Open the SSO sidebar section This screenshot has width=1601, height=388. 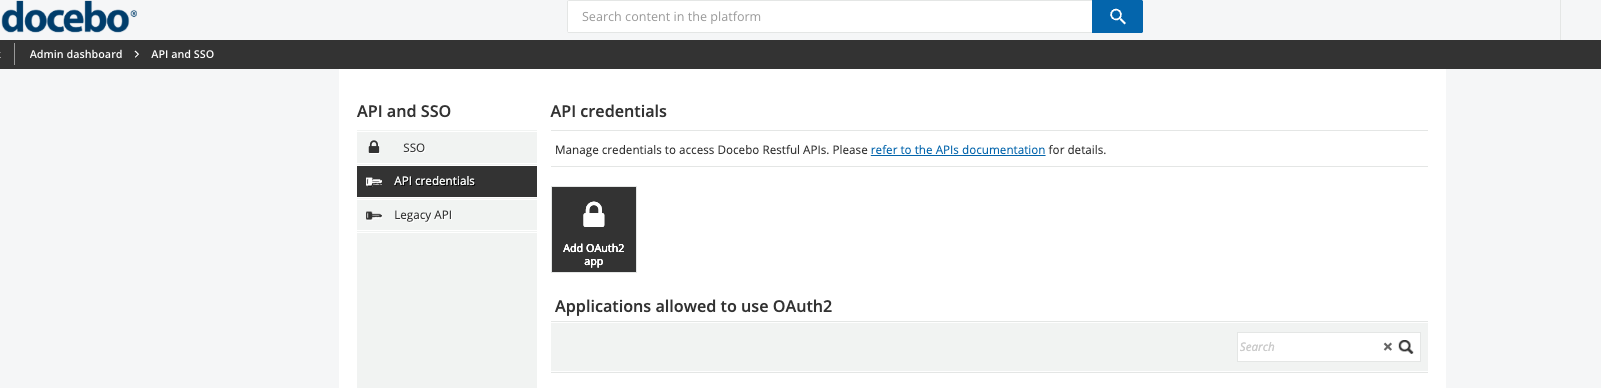click(447, 147)
